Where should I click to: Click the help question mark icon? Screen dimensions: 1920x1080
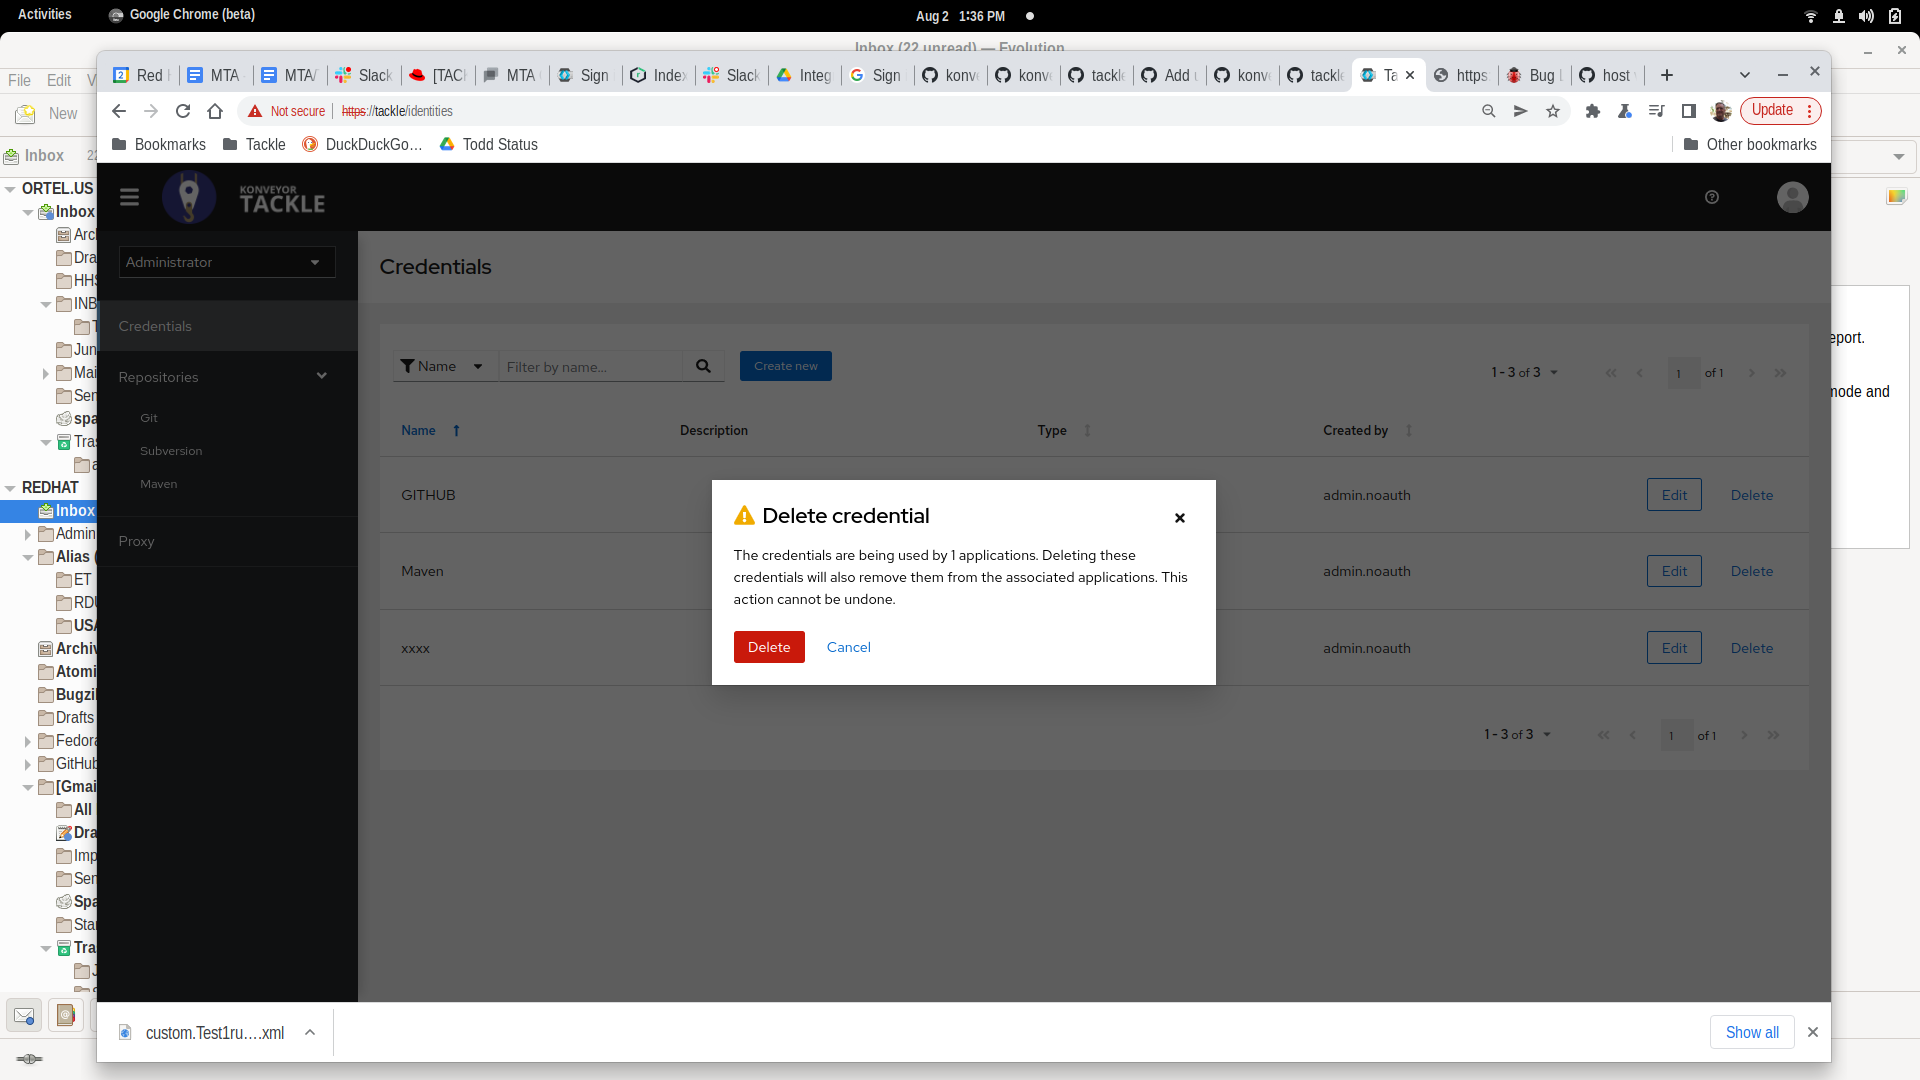point(1711,197)
